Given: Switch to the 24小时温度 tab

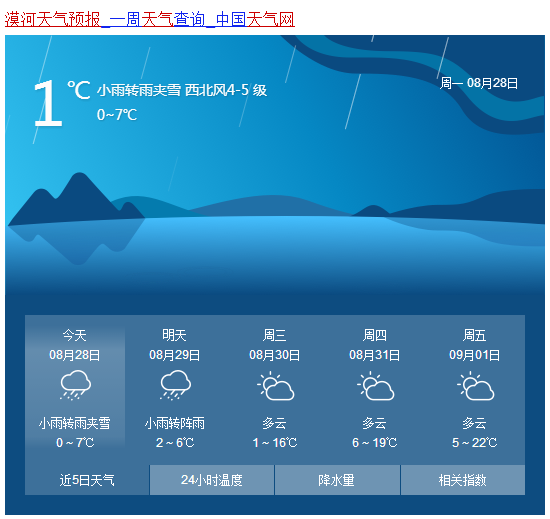Looking at the screenshot, I should point(212,480).
